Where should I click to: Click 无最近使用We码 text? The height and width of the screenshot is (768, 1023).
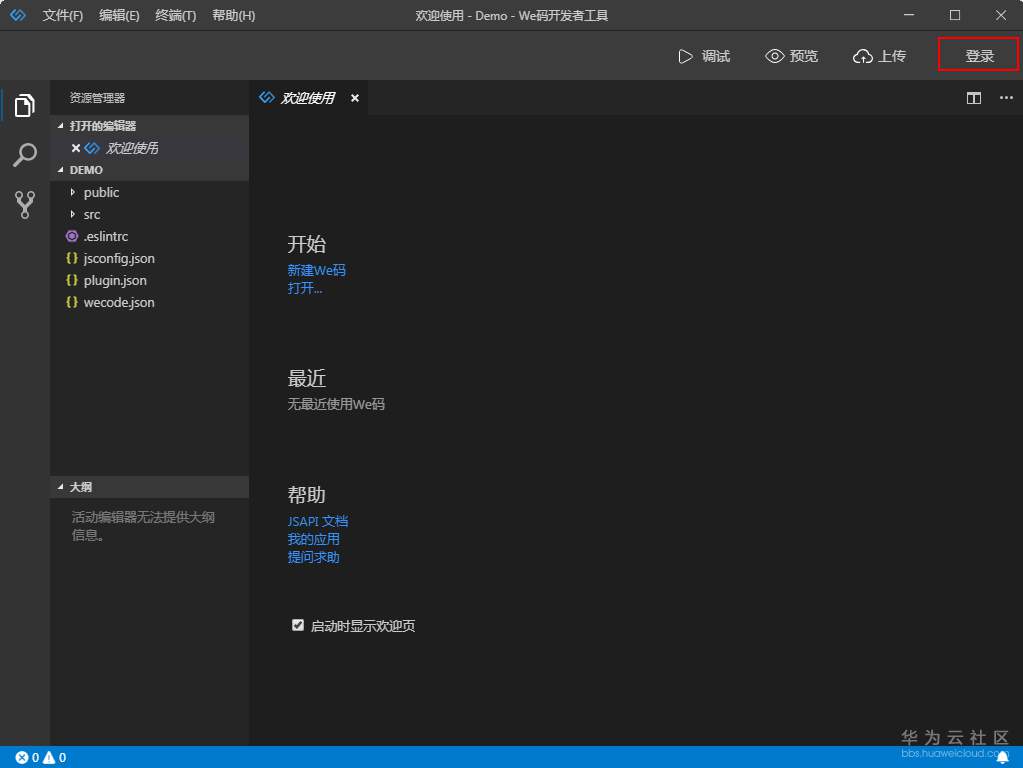(x=336, y=405)
